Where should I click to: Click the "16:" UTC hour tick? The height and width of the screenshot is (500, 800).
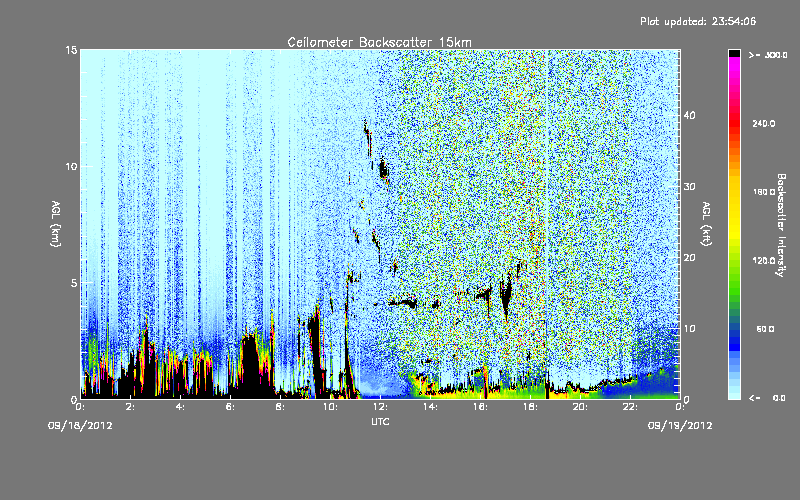(x=480, y=407)
